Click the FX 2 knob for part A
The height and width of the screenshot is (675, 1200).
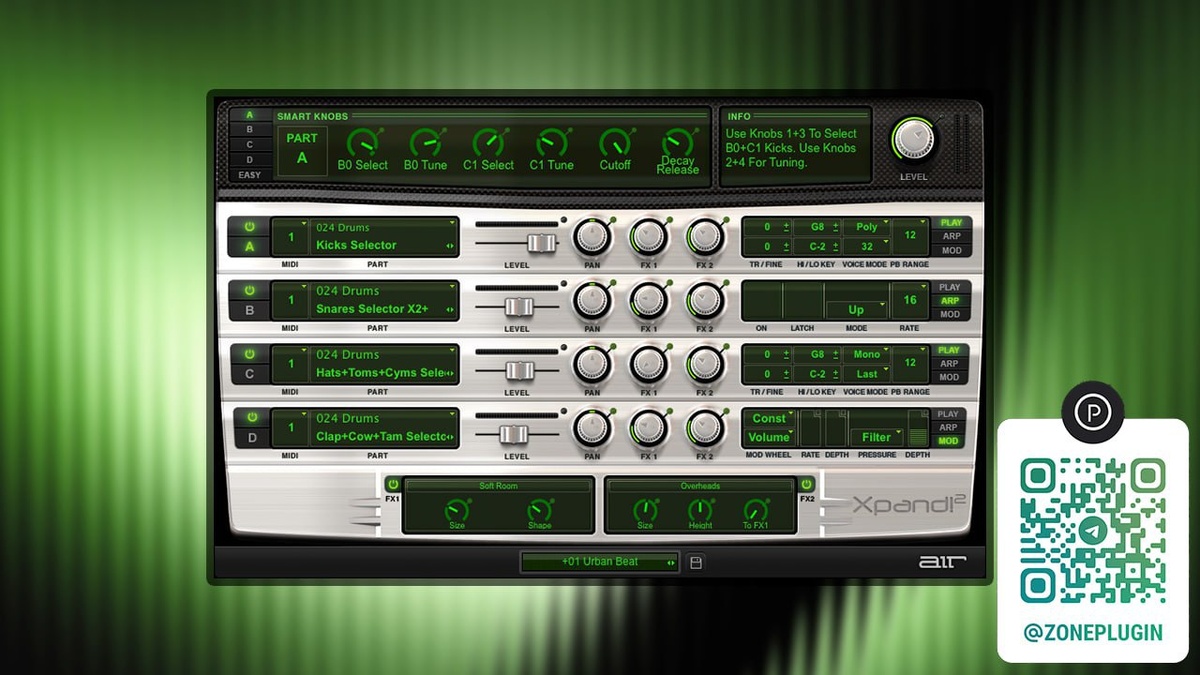coord(704,238)
